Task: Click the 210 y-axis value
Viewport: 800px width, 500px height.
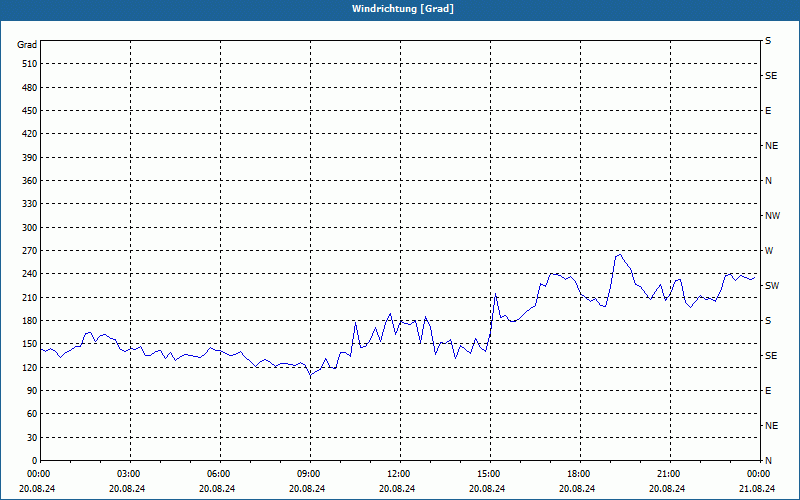Action: tap(30, 297)
